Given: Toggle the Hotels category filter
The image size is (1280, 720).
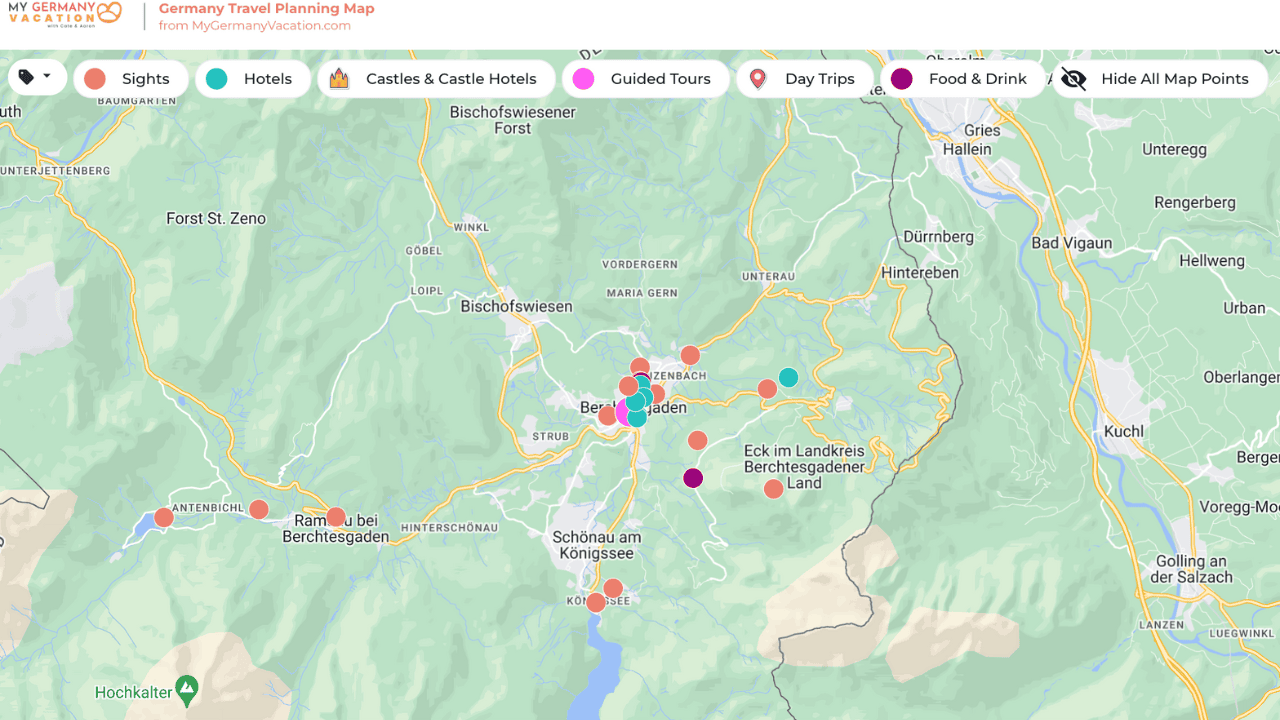Looking at the screenshot, I should tap(253, 79).
